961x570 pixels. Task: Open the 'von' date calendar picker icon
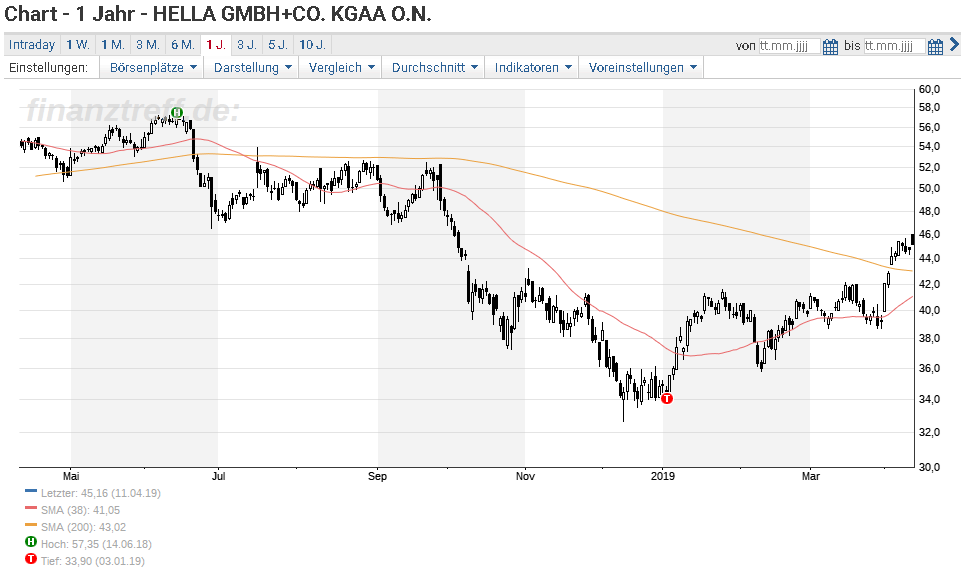[830, 46]
